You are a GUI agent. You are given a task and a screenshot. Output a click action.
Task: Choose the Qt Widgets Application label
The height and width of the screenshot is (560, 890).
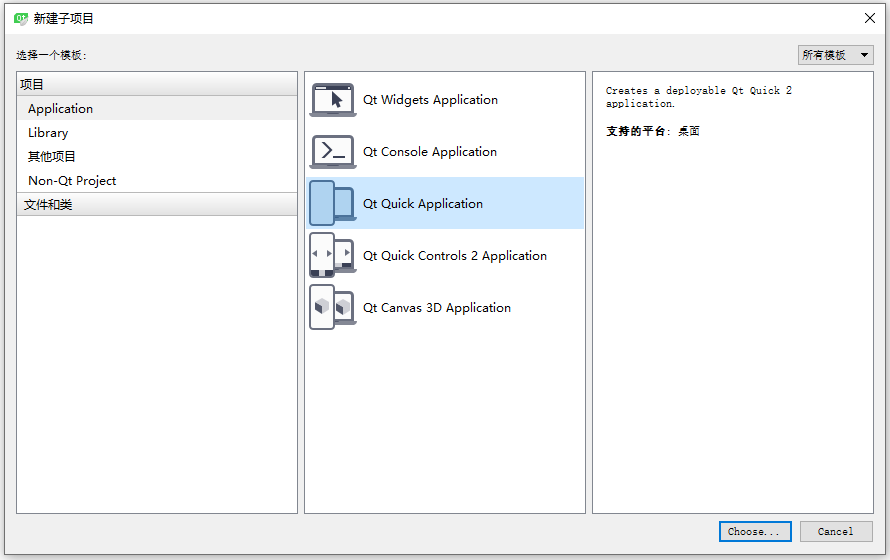pyautogui.click(x=430, y=100)
